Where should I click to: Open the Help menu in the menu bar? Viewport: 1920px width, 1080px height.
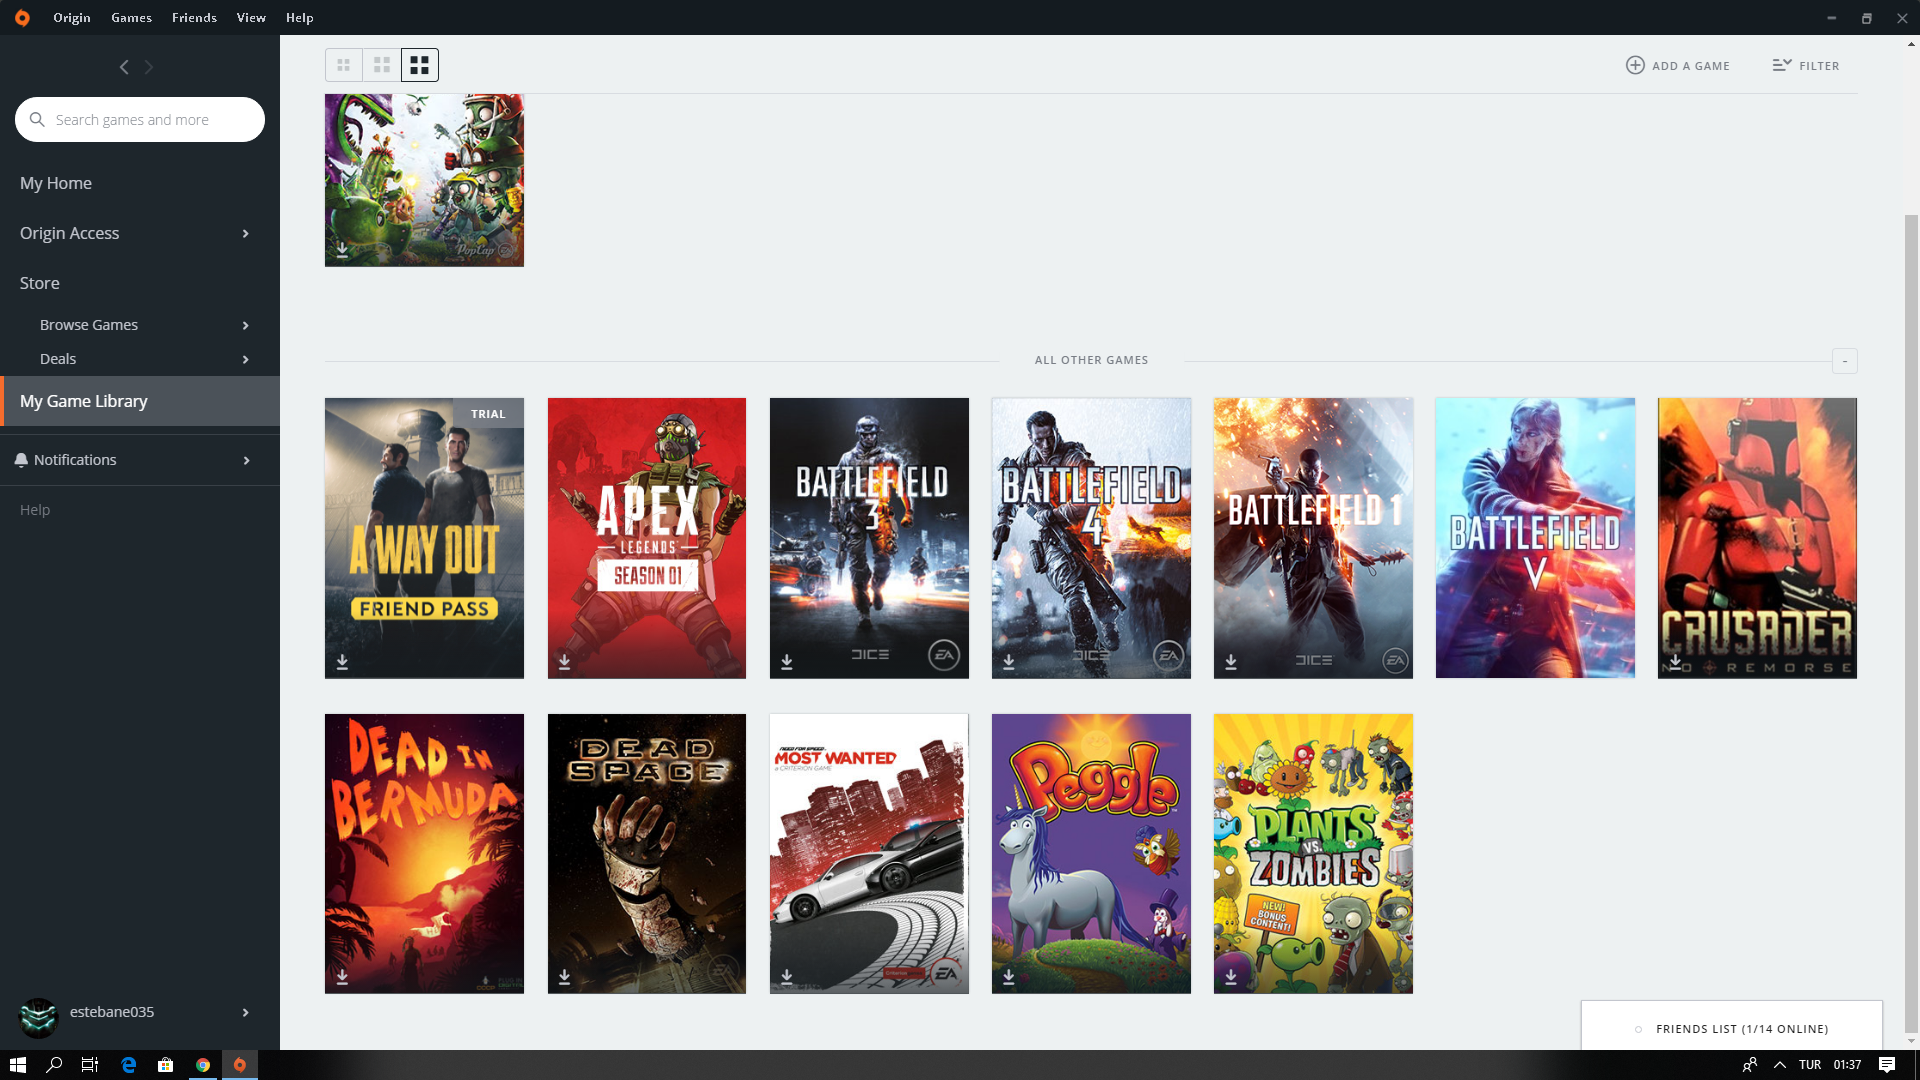tap(300, 18)
